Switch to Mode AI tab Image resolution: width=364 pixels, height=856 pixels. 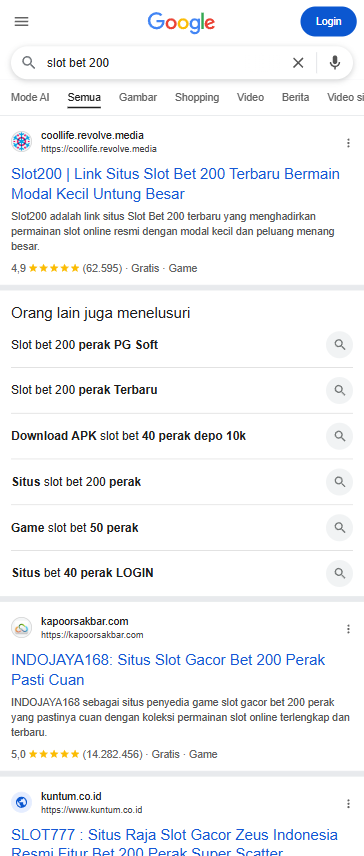[x=30, y=97]
